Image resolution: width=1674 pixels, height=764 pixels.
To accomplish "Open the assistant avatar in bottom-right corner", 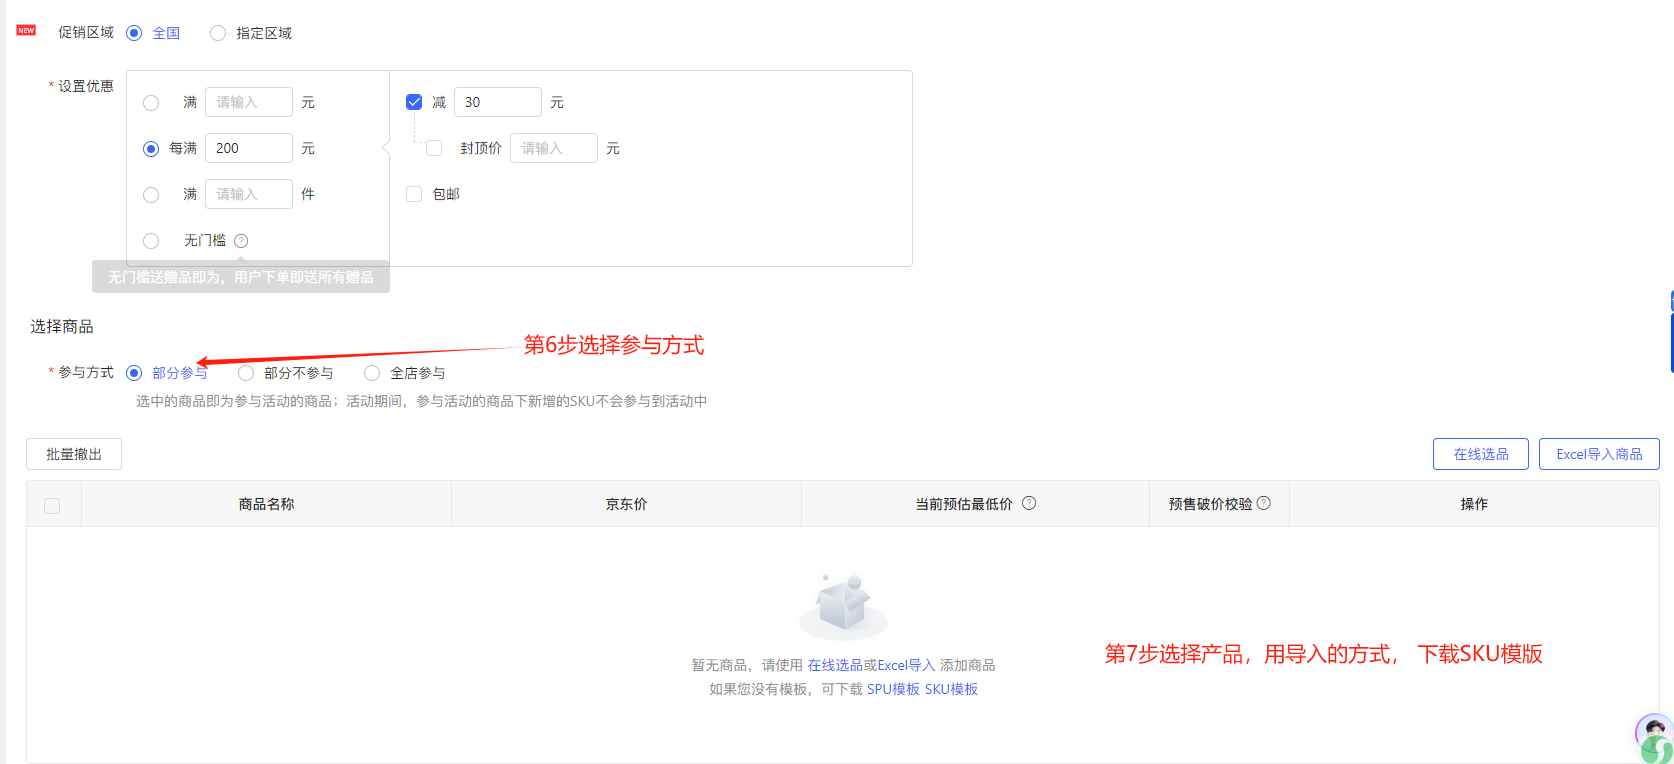I will (x=1654, y=737).
